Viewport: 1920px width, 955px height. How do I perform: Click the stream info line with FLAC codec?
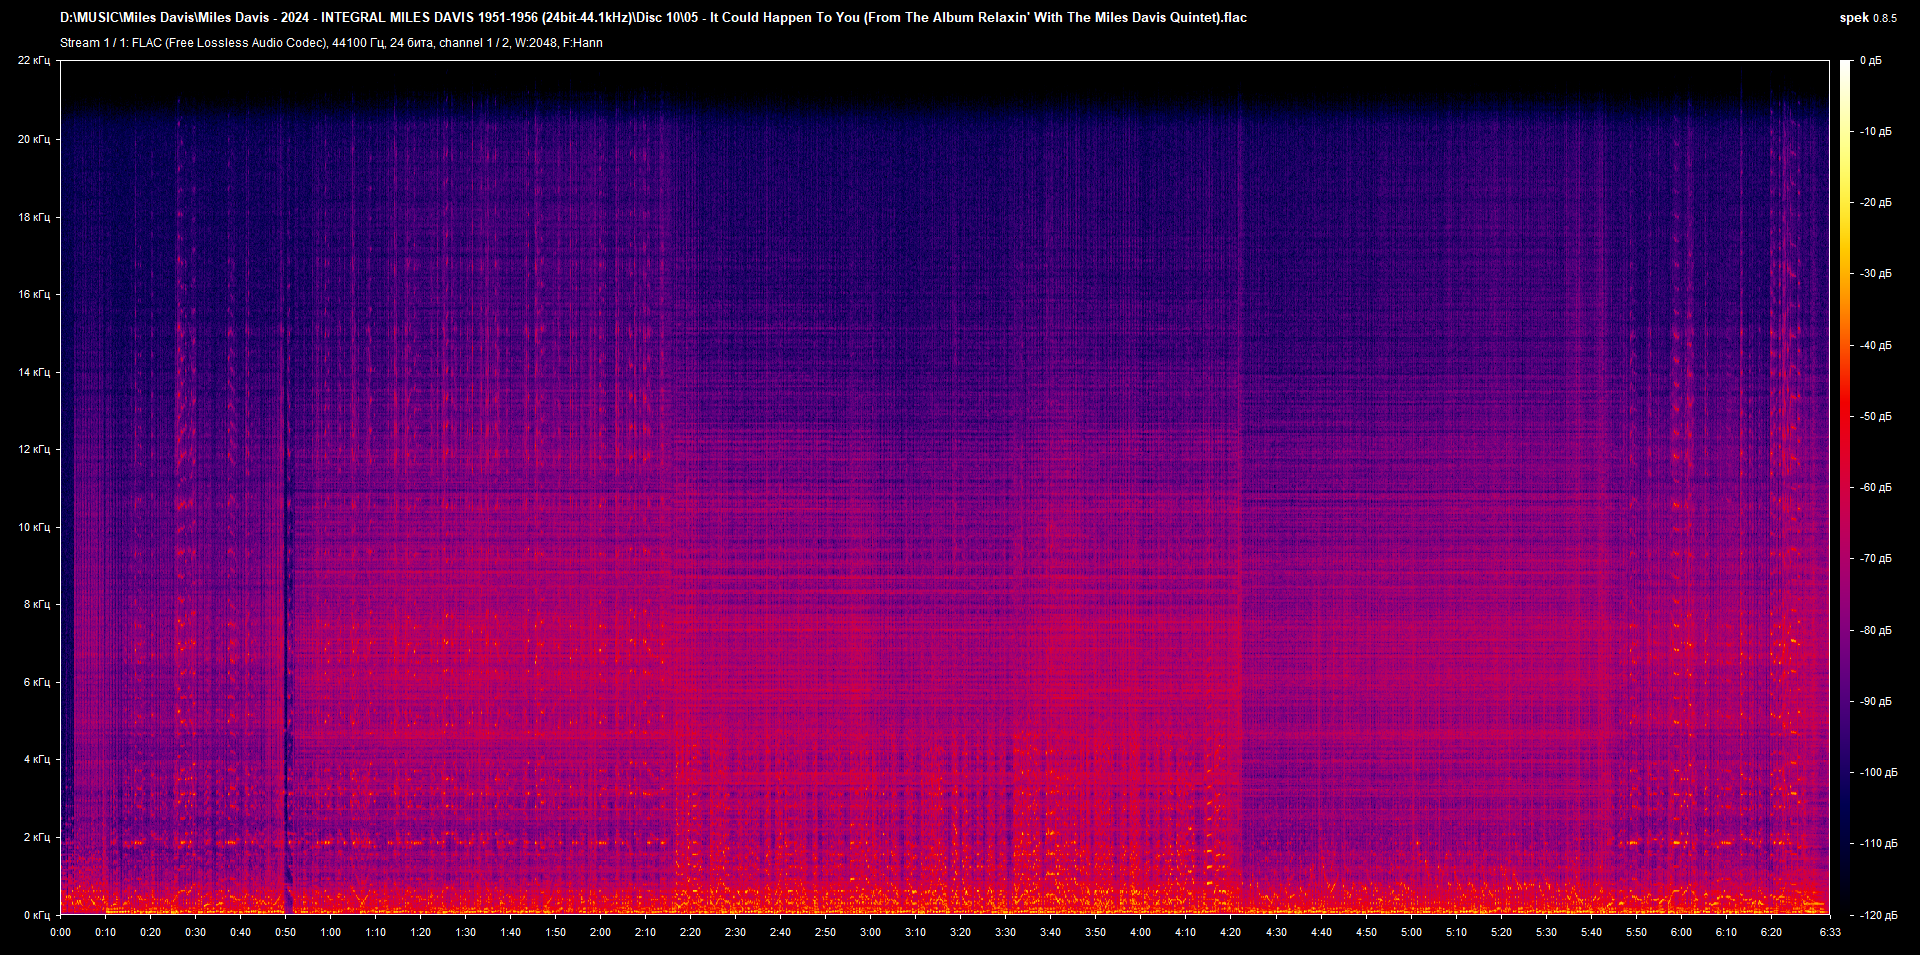pos(331,43)
